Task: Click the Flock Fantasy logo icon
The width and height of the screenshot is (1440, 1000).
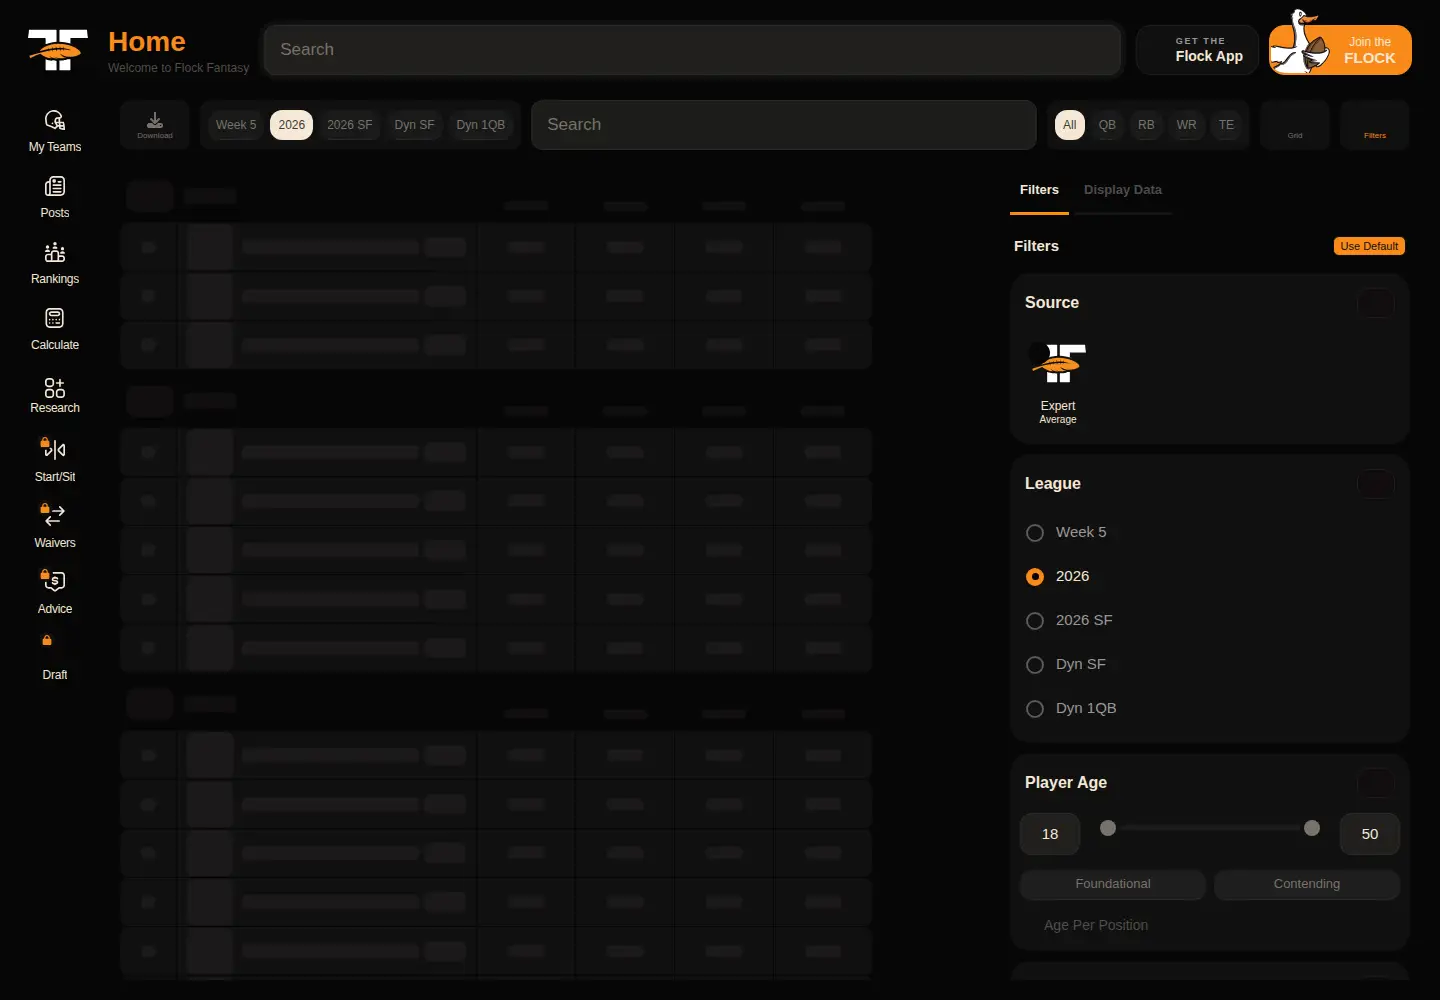Action: pos(58,50)
